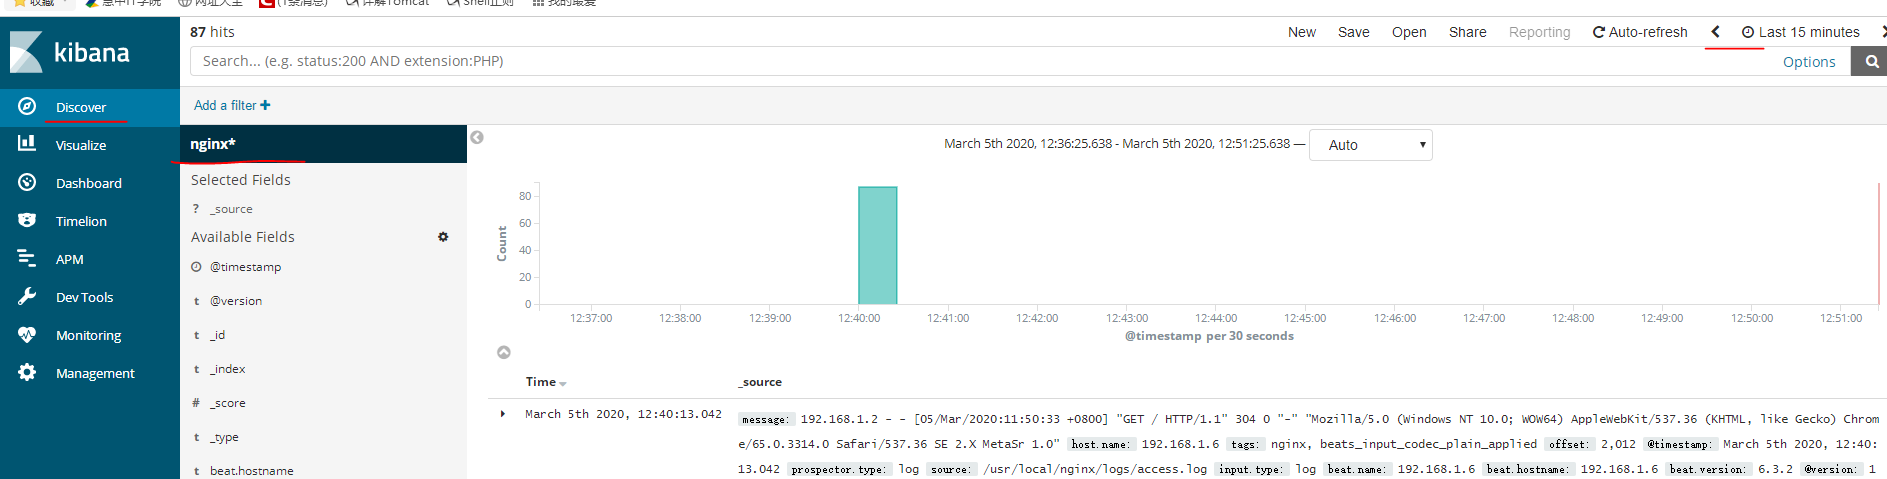
Task: Select the @version field
Action: point(236,301)
